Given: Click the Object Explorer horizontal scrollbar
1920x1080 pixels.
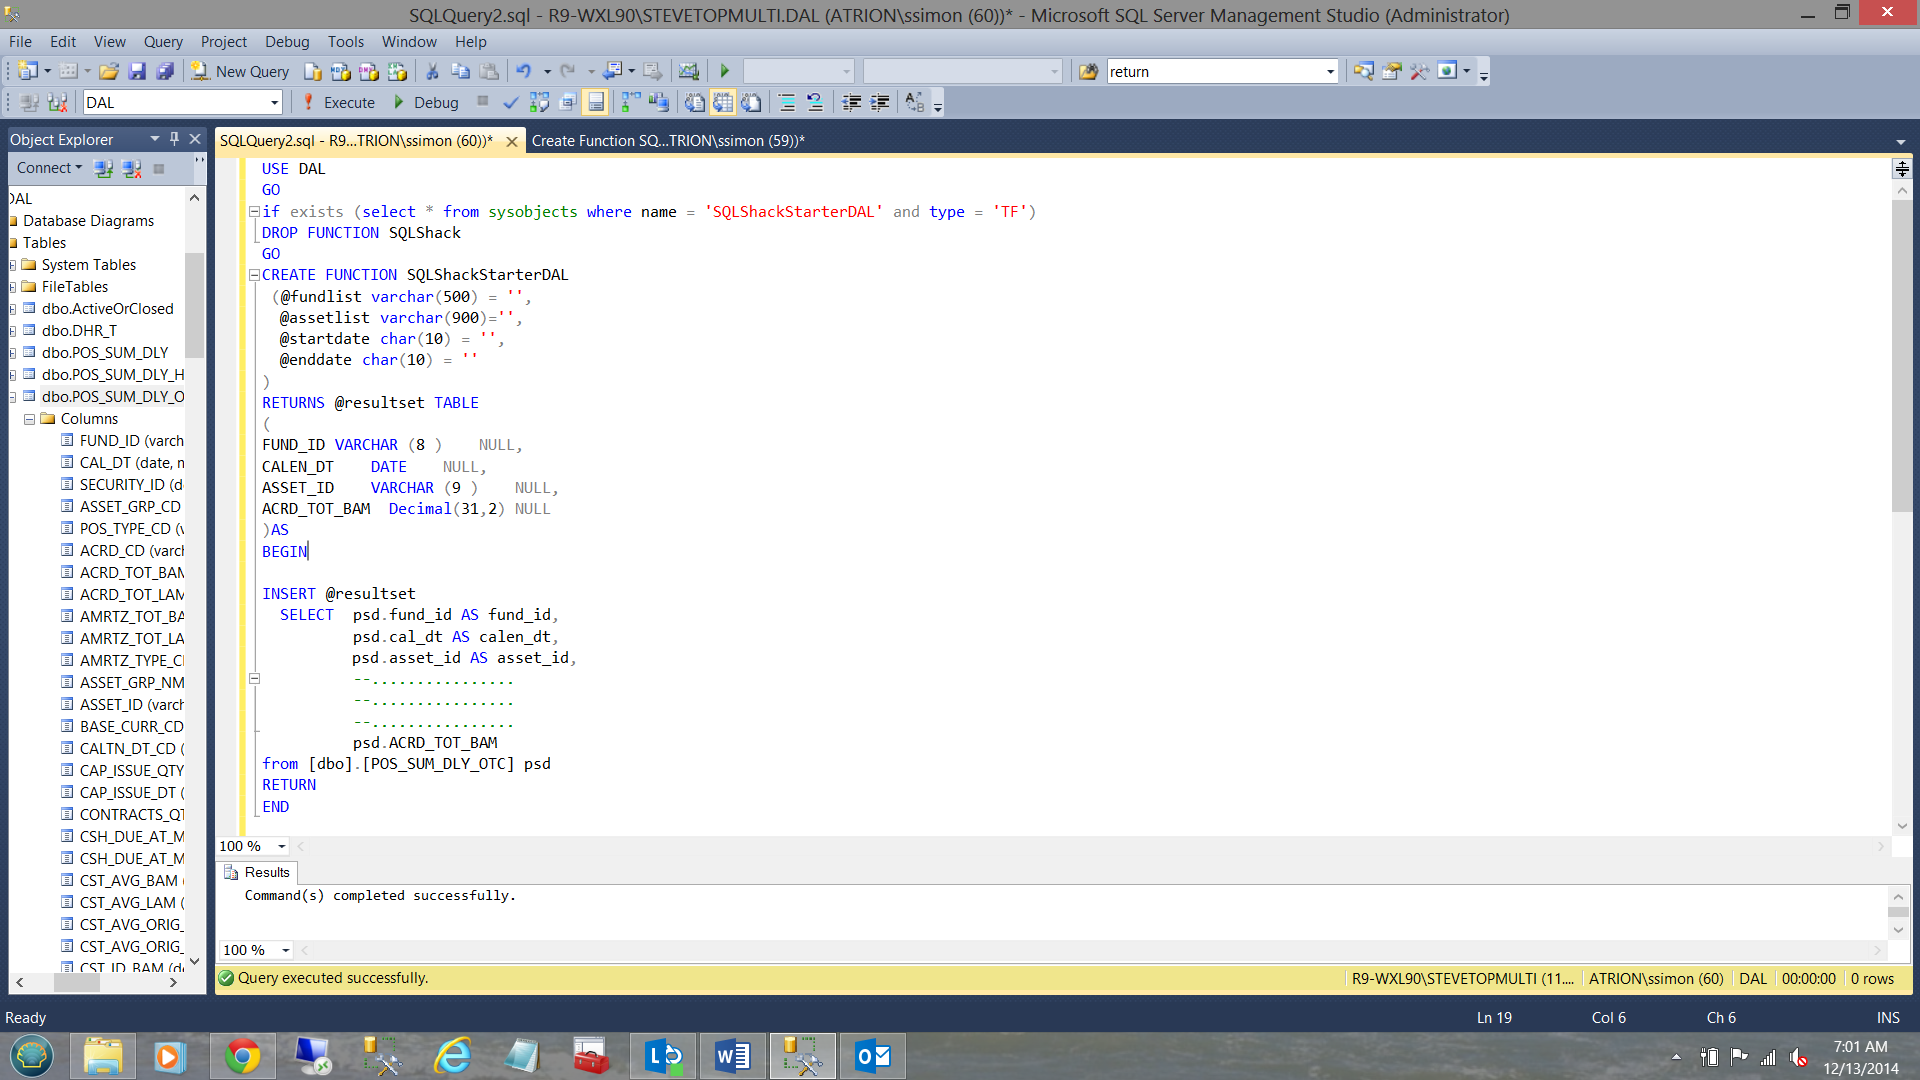Looking at the screenshot, I should tap(77, 983).
